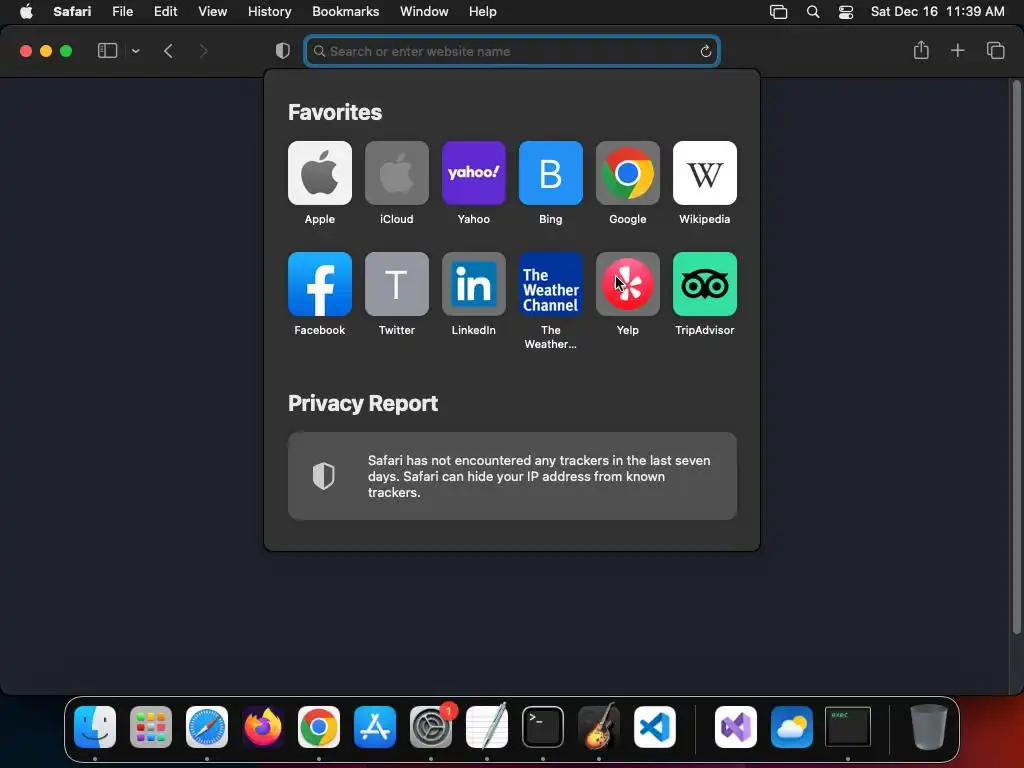
Task: Open the LinkedIn favorite
Action: [473, 284]
